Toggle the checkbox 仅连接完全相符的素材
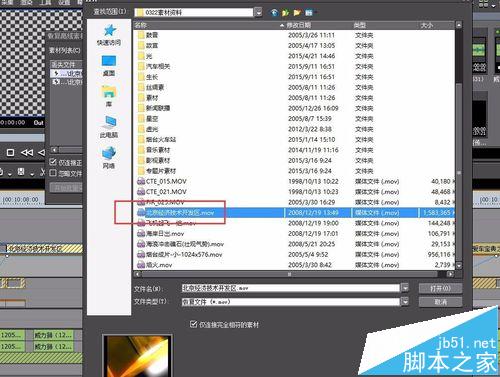 pyautogui.click(x=193, y=324)
